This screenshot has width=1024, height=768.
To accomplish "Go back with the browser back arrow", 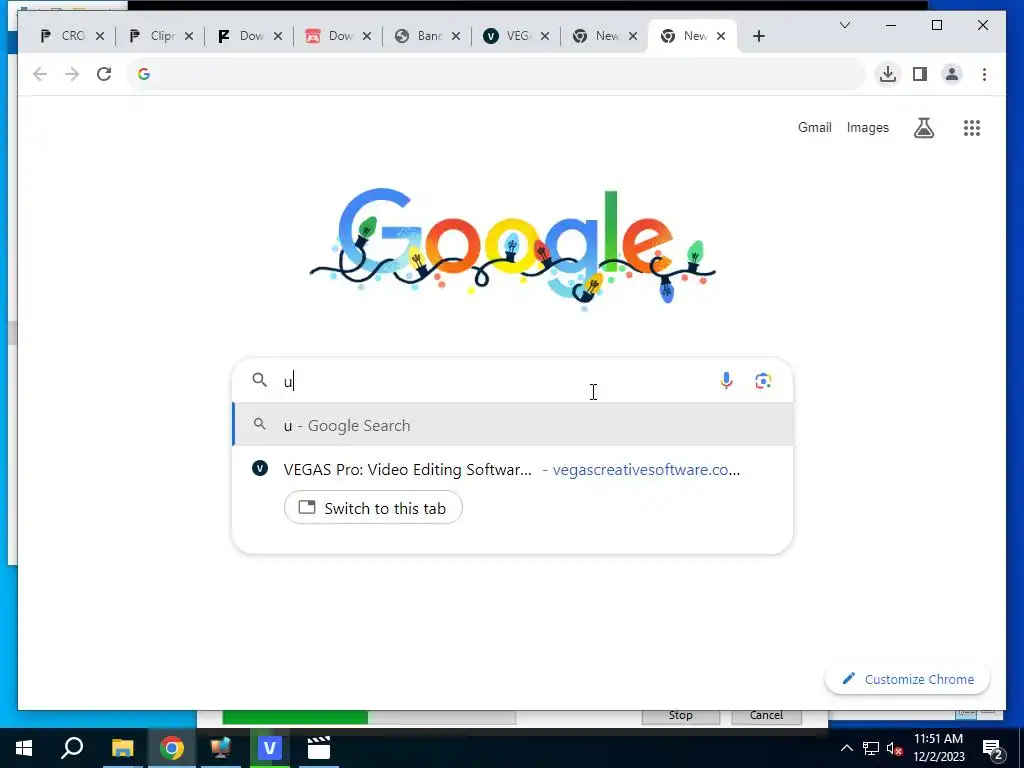I will click(x=40, y=74).
